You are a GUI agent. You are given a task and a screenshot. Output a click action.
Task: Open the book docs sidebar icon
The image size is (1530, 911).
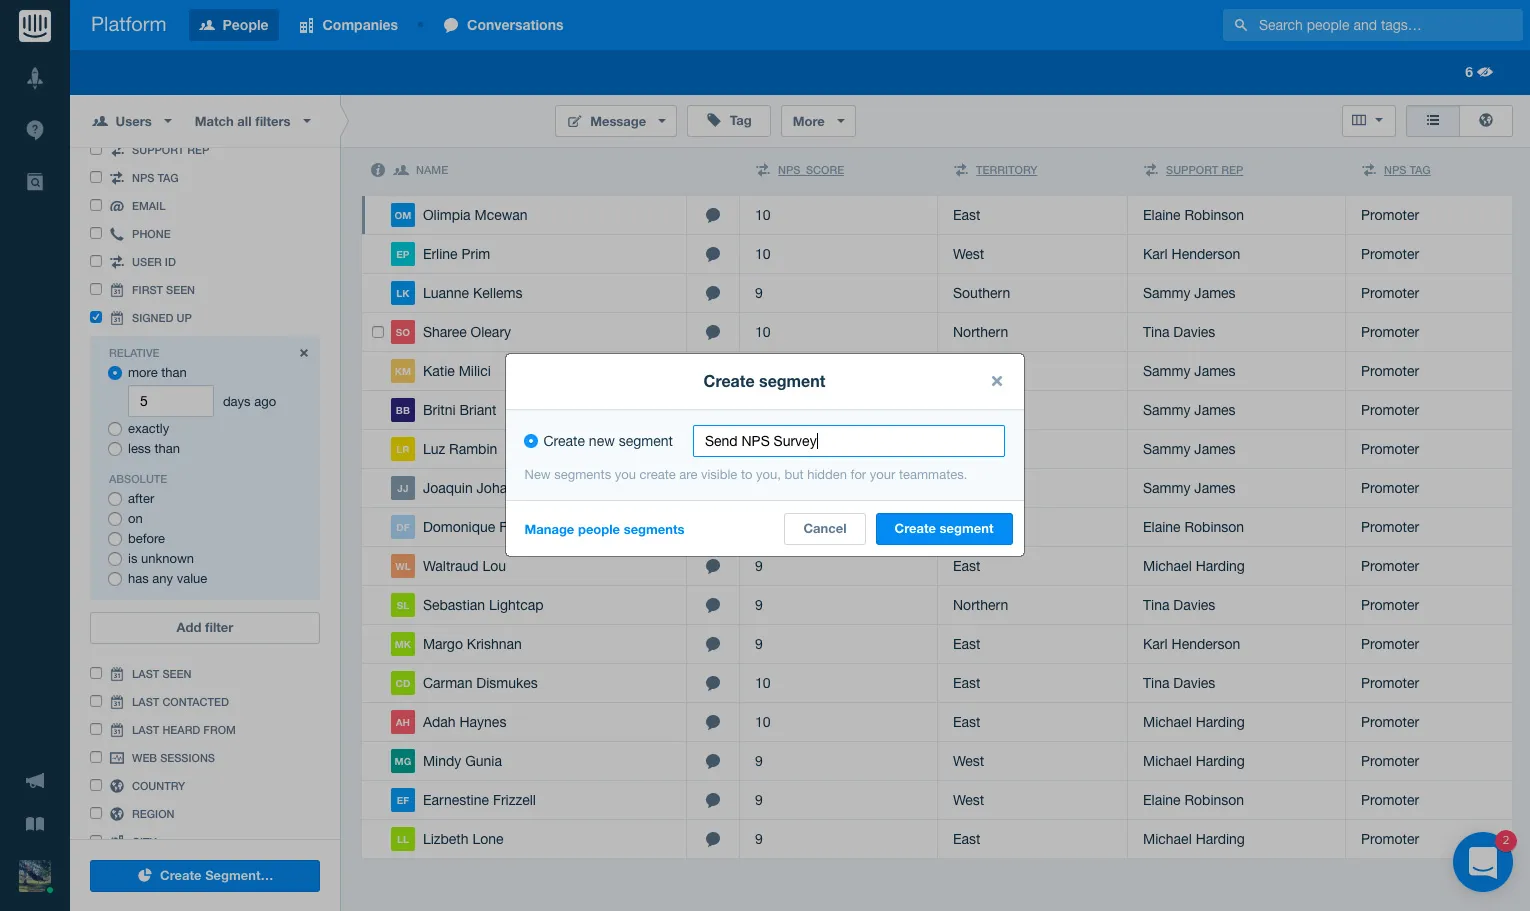35,824
